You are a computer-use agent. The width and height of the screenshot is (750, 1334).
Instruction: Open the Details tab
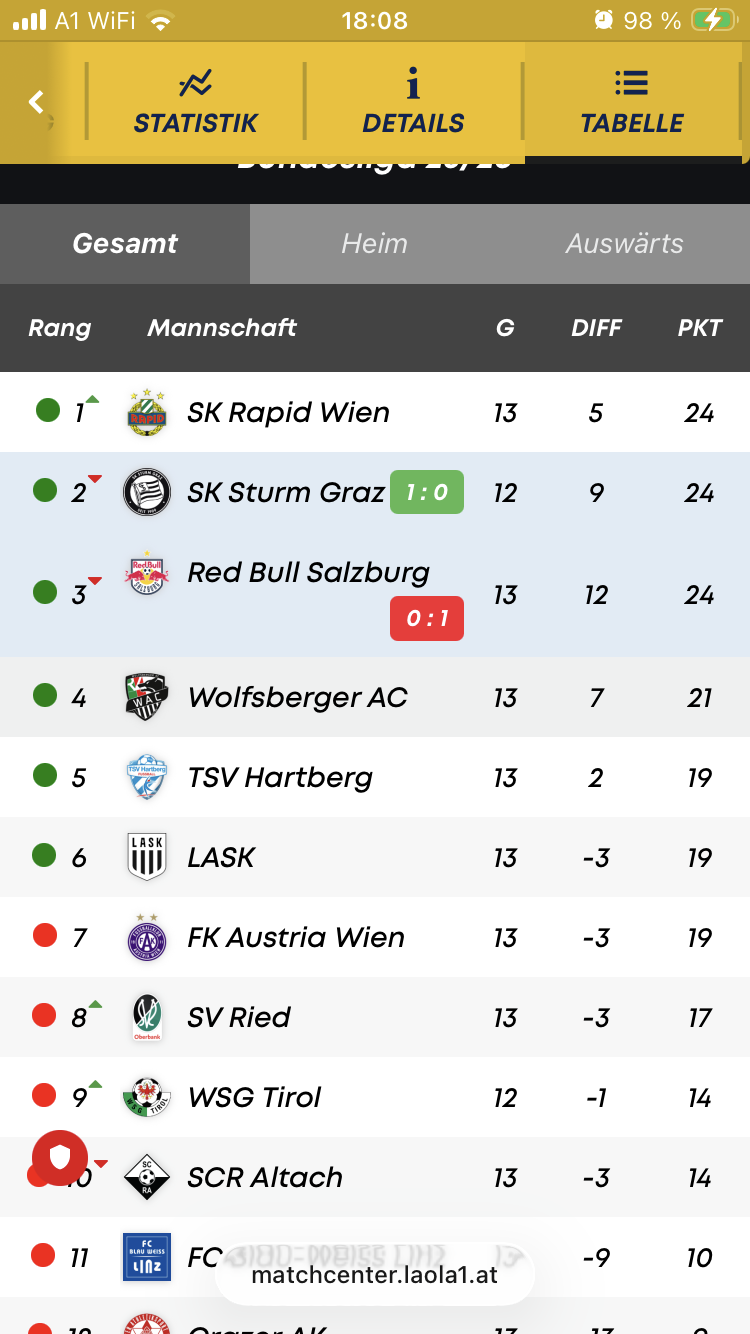tap(413, 102)
